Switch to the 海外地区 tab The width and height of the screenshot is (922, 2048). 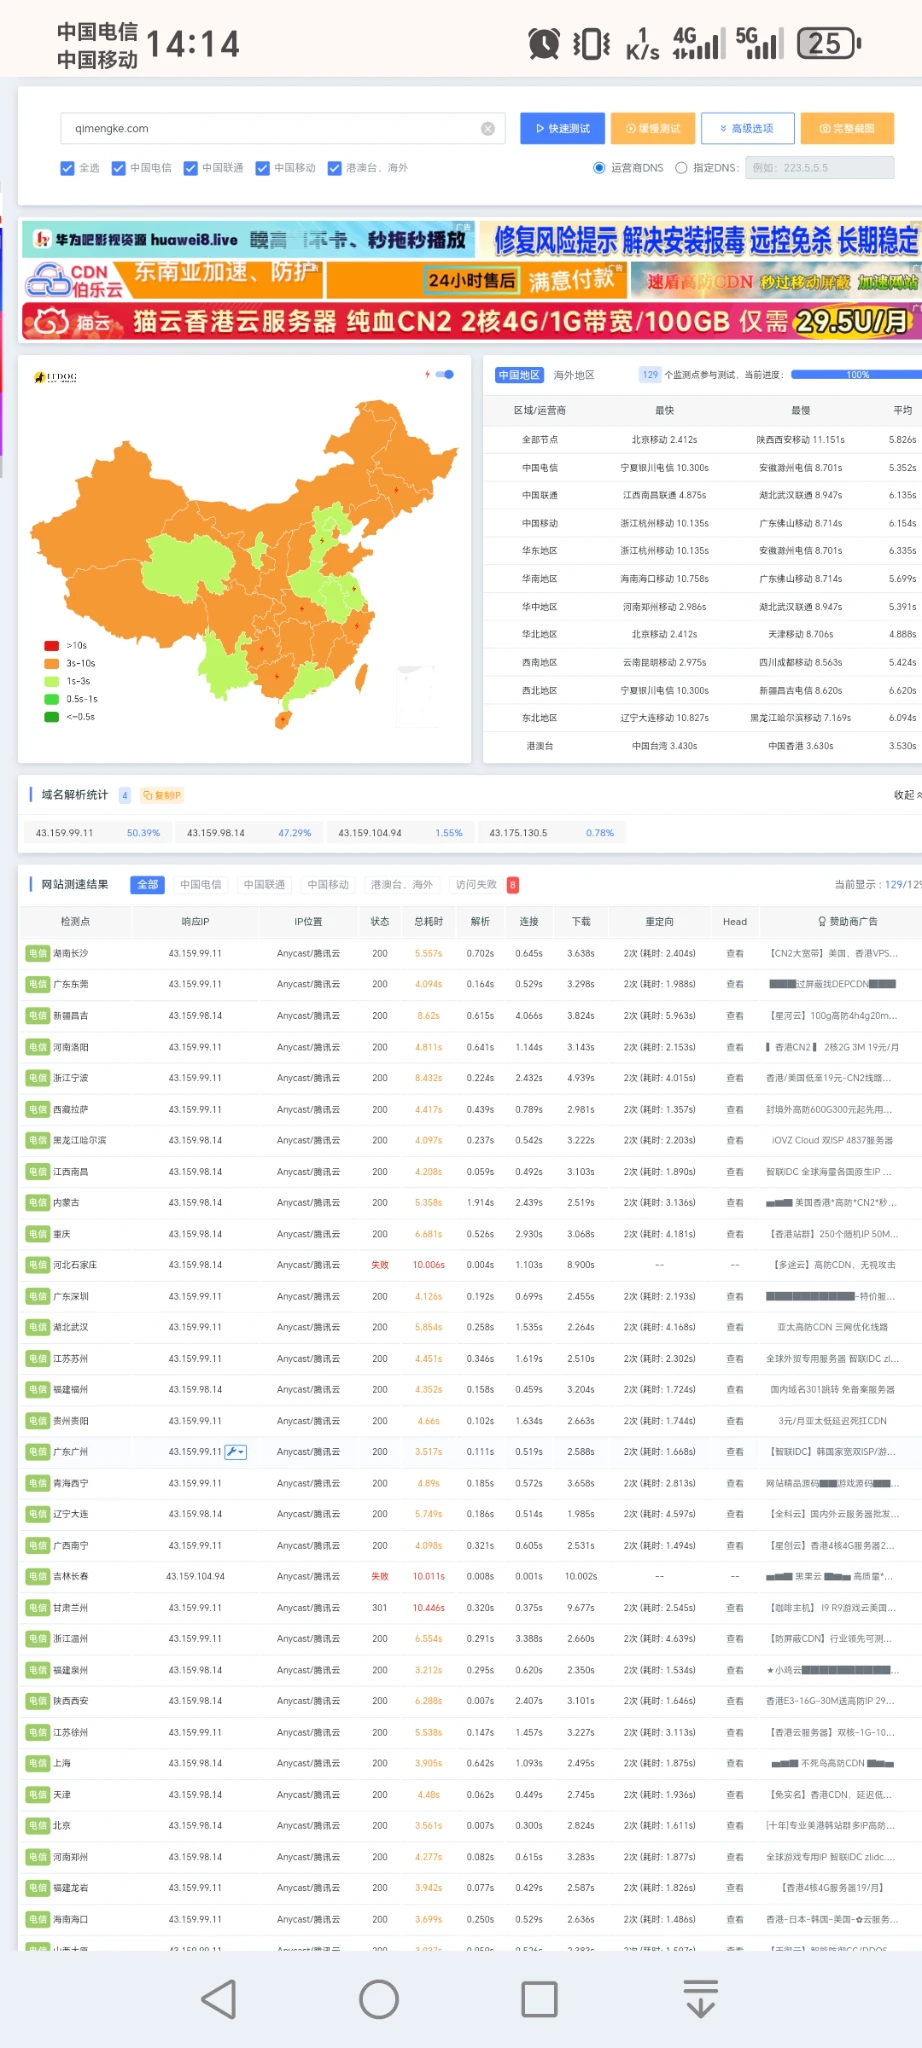[574, 375]
